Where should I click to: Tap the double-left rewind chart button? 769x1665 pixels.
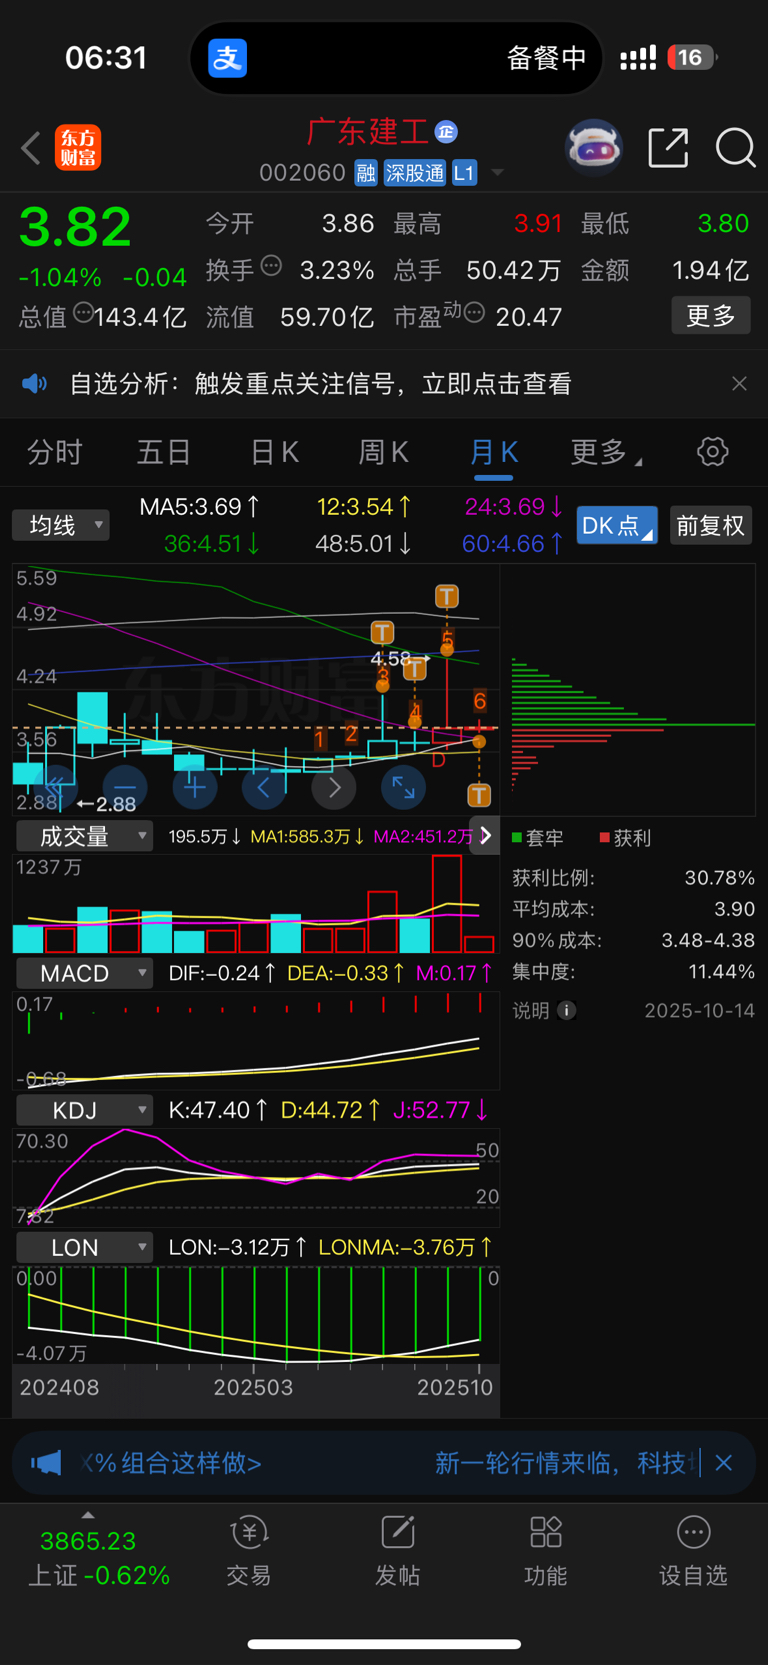pyautogui.click(x=55, y=788)
